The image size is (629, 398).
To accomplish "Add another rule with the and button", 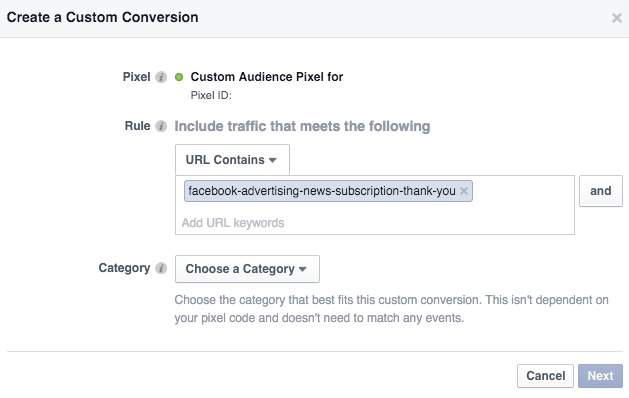I will [x=601, y=191].
